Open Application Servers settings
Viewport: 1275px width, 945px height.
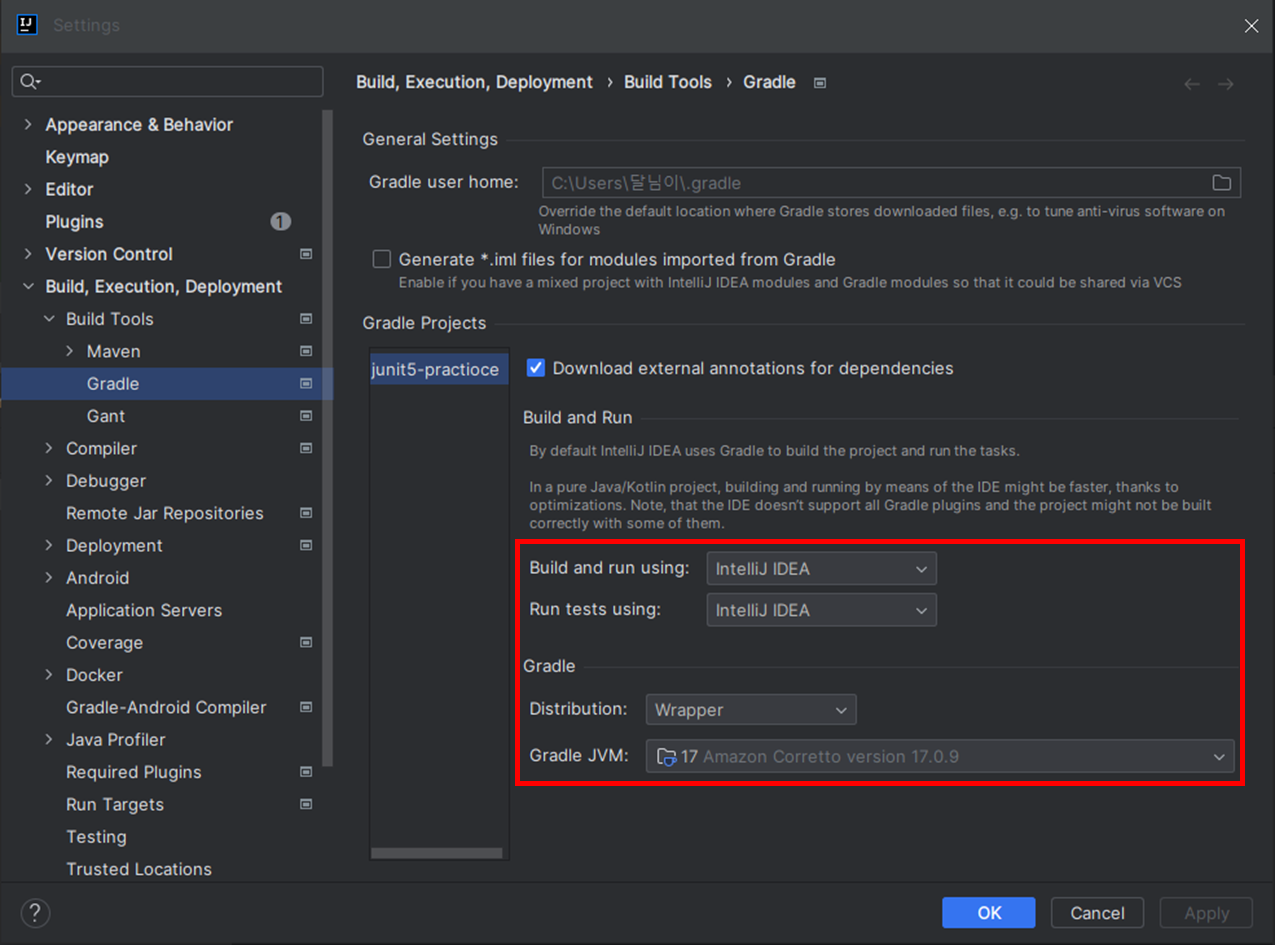click(144, 610)
